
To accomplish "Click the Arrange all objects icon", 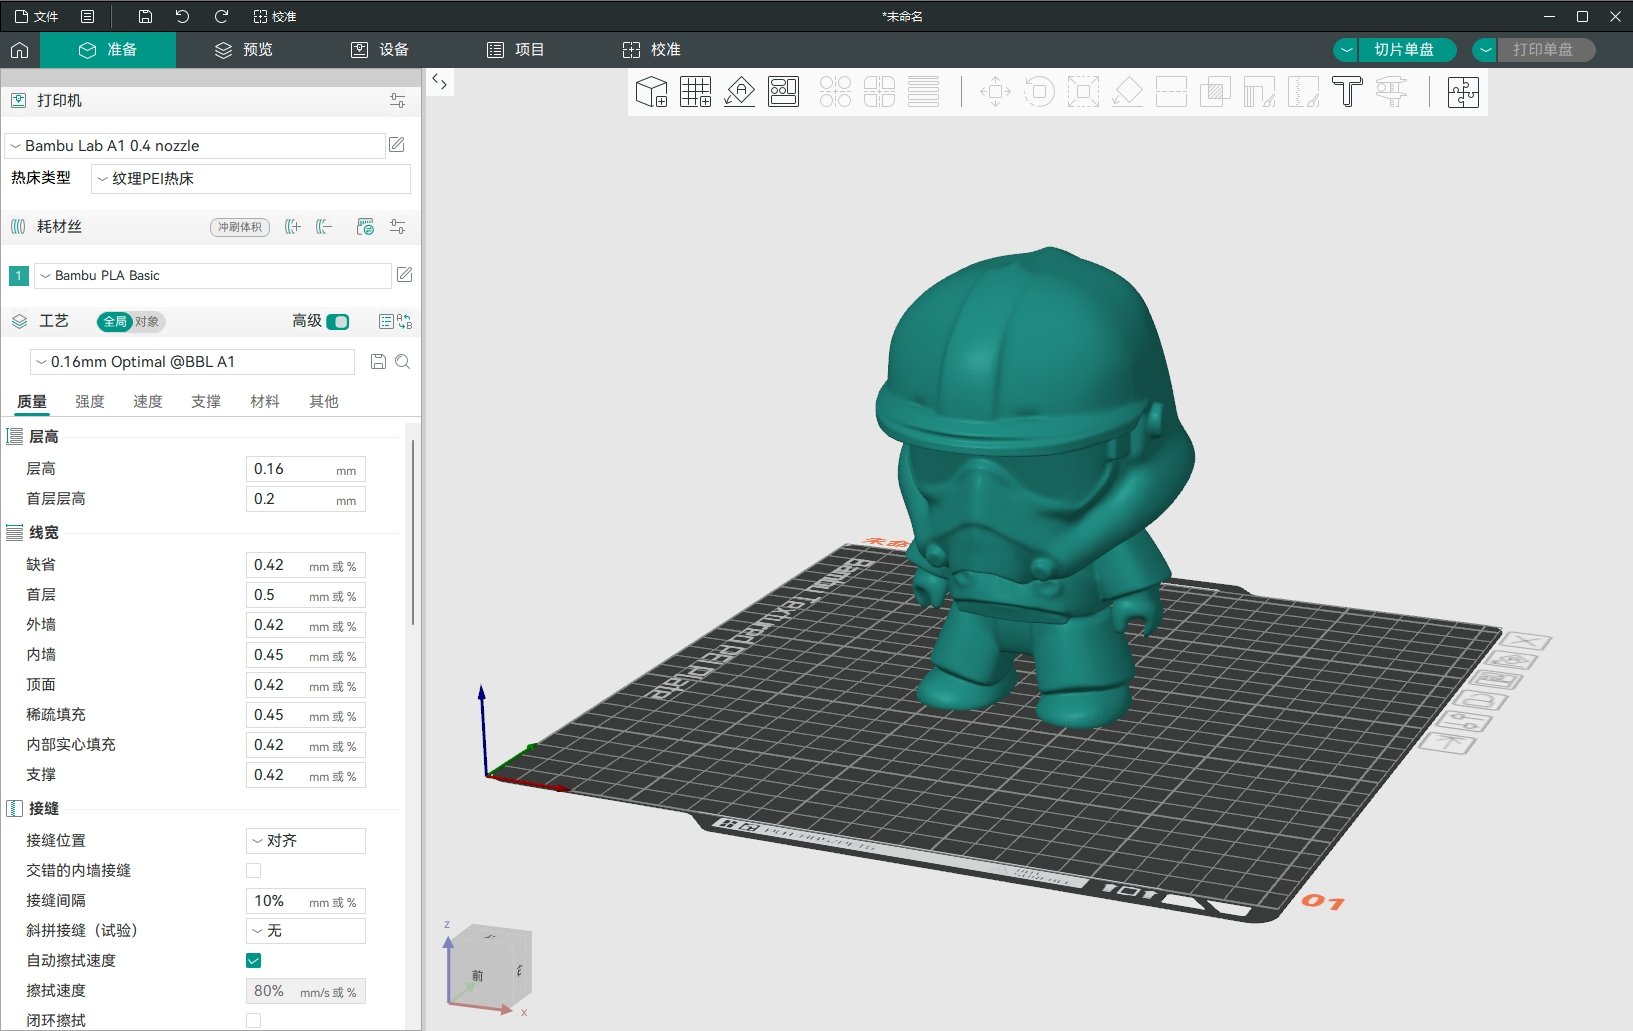I will (x=783, y=92).
